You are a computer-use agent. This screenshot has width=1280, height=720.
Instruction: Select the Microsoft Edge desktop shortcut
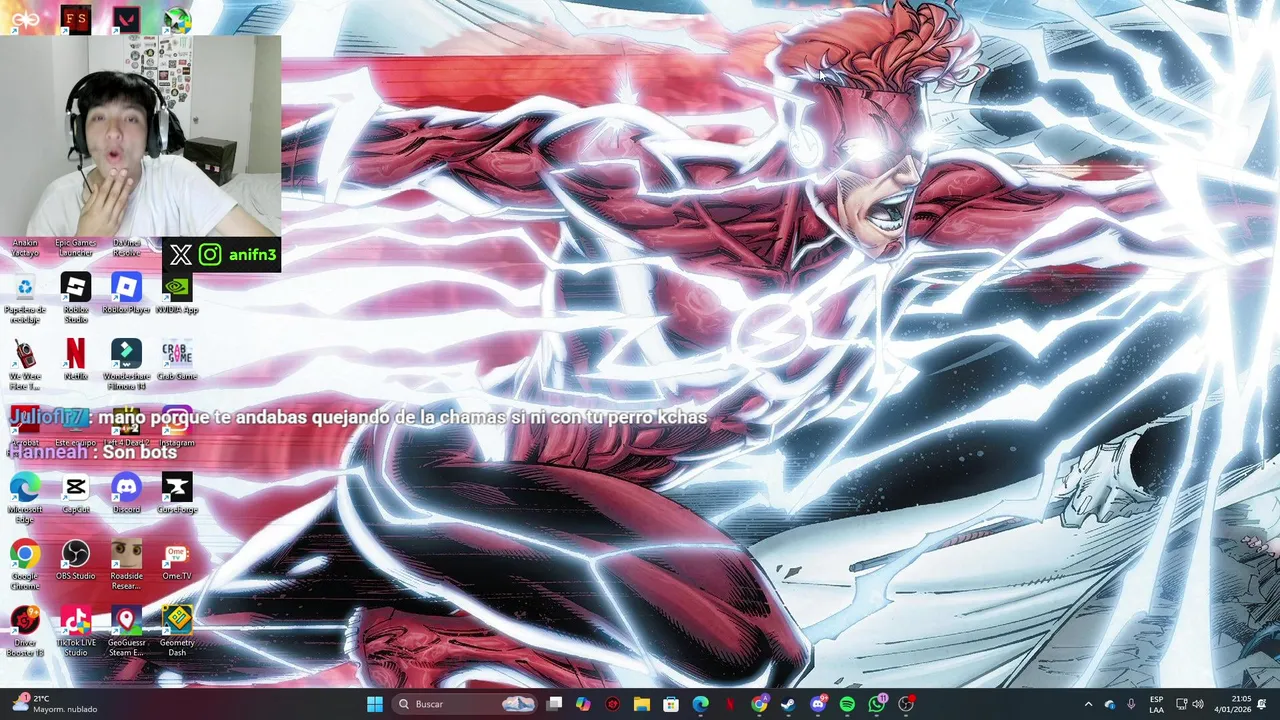click(x=25, y=497)
